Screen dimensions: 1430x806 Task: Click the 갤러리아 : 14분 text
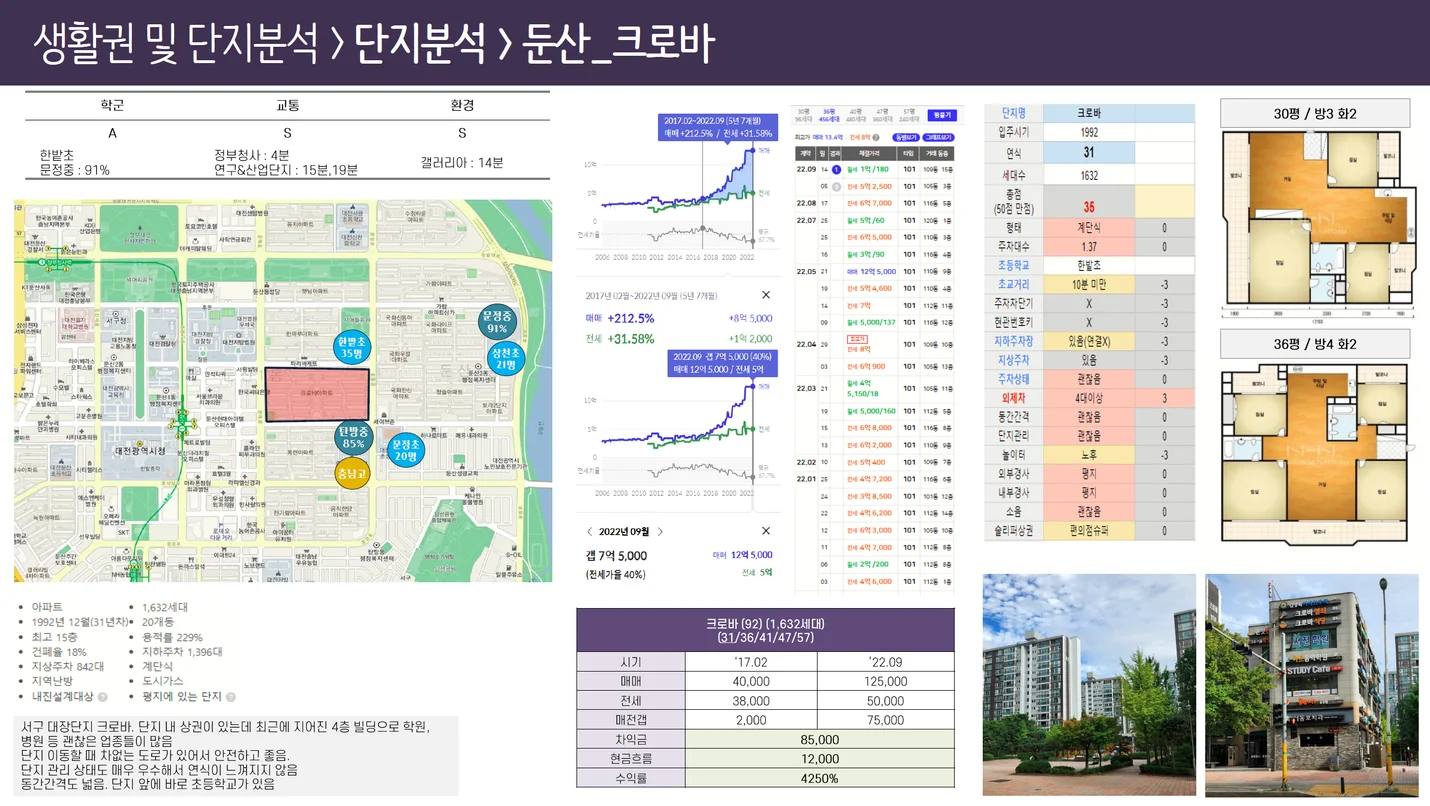[x=462, y=162]
